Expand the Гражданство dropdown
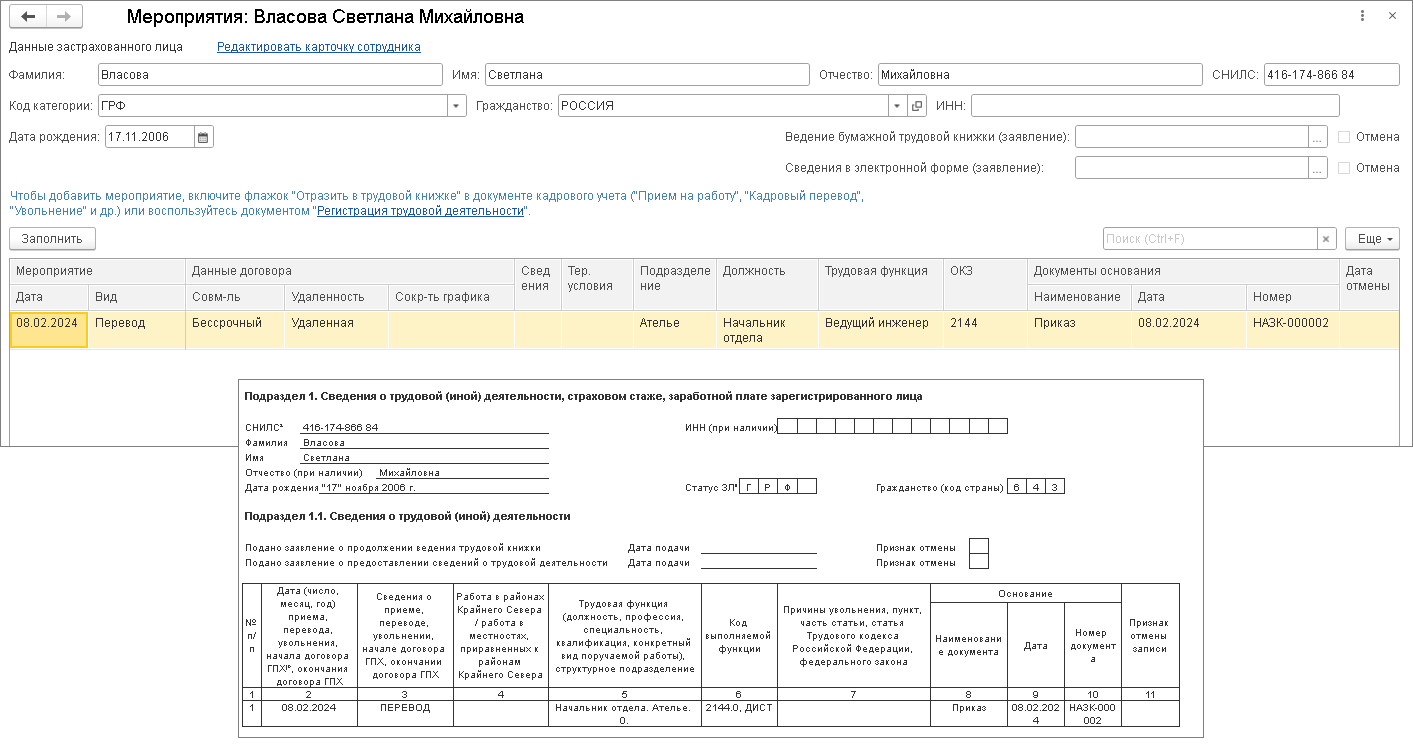The image size is (1413, 744). [x=898, y=106]
